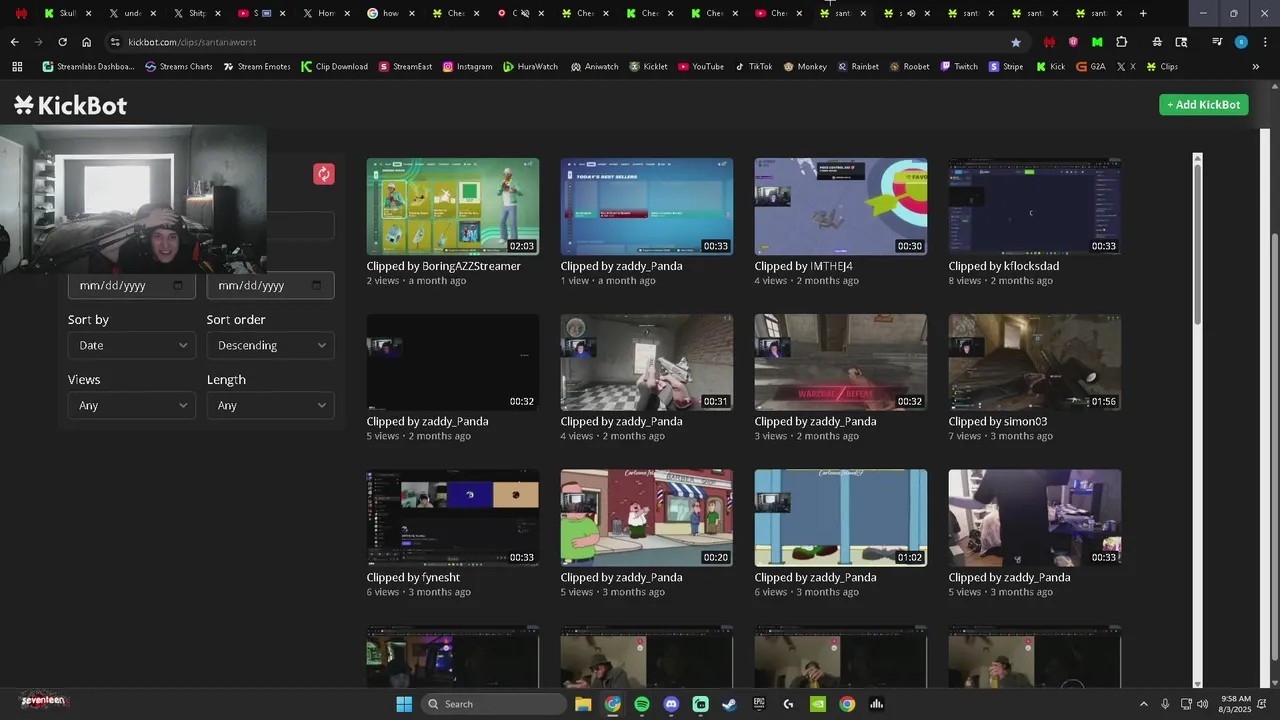Open the TikTok bookmark

754,66
